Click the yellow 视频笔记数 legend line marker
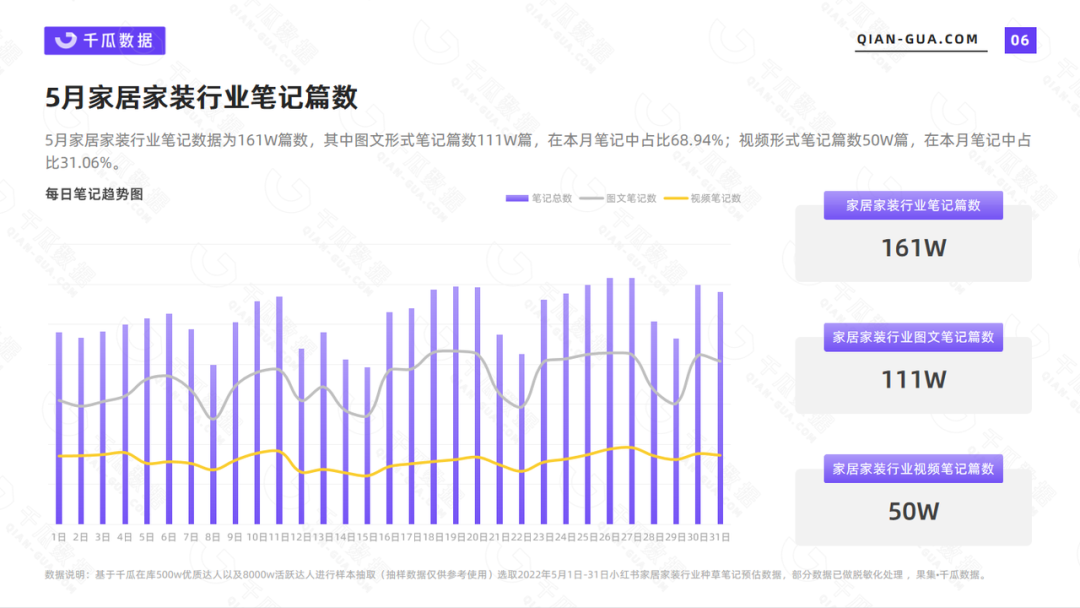1080x608 pixels. [x=676, y=198]
